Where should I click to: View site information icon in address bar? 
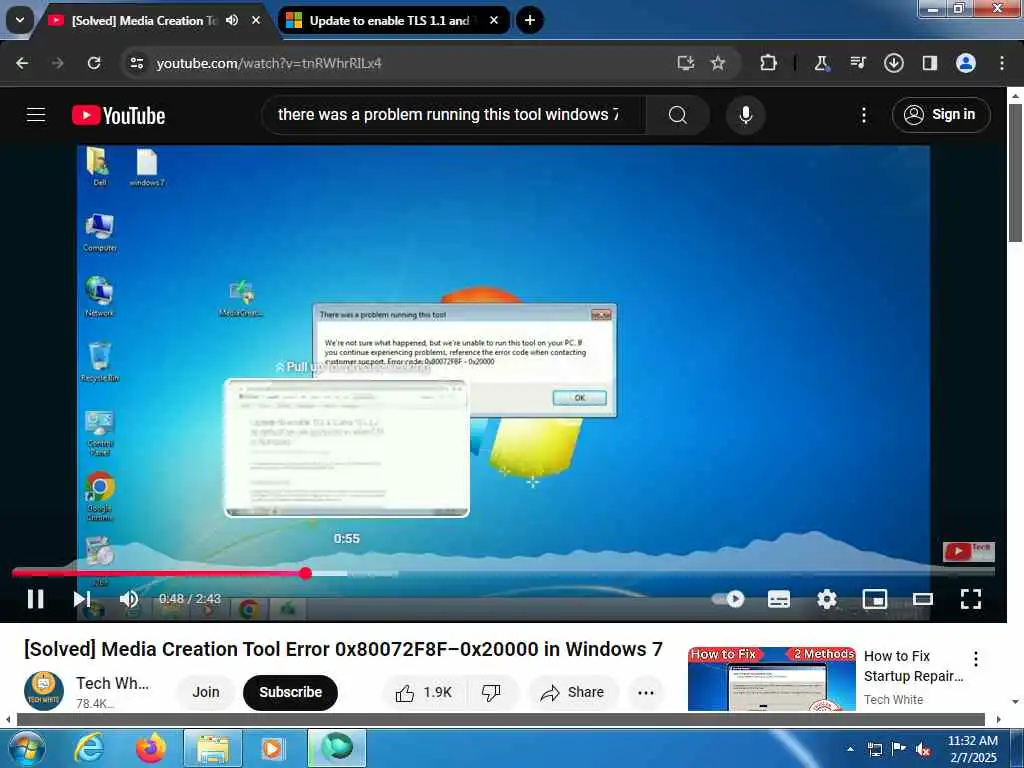click(x=136, y=63)
